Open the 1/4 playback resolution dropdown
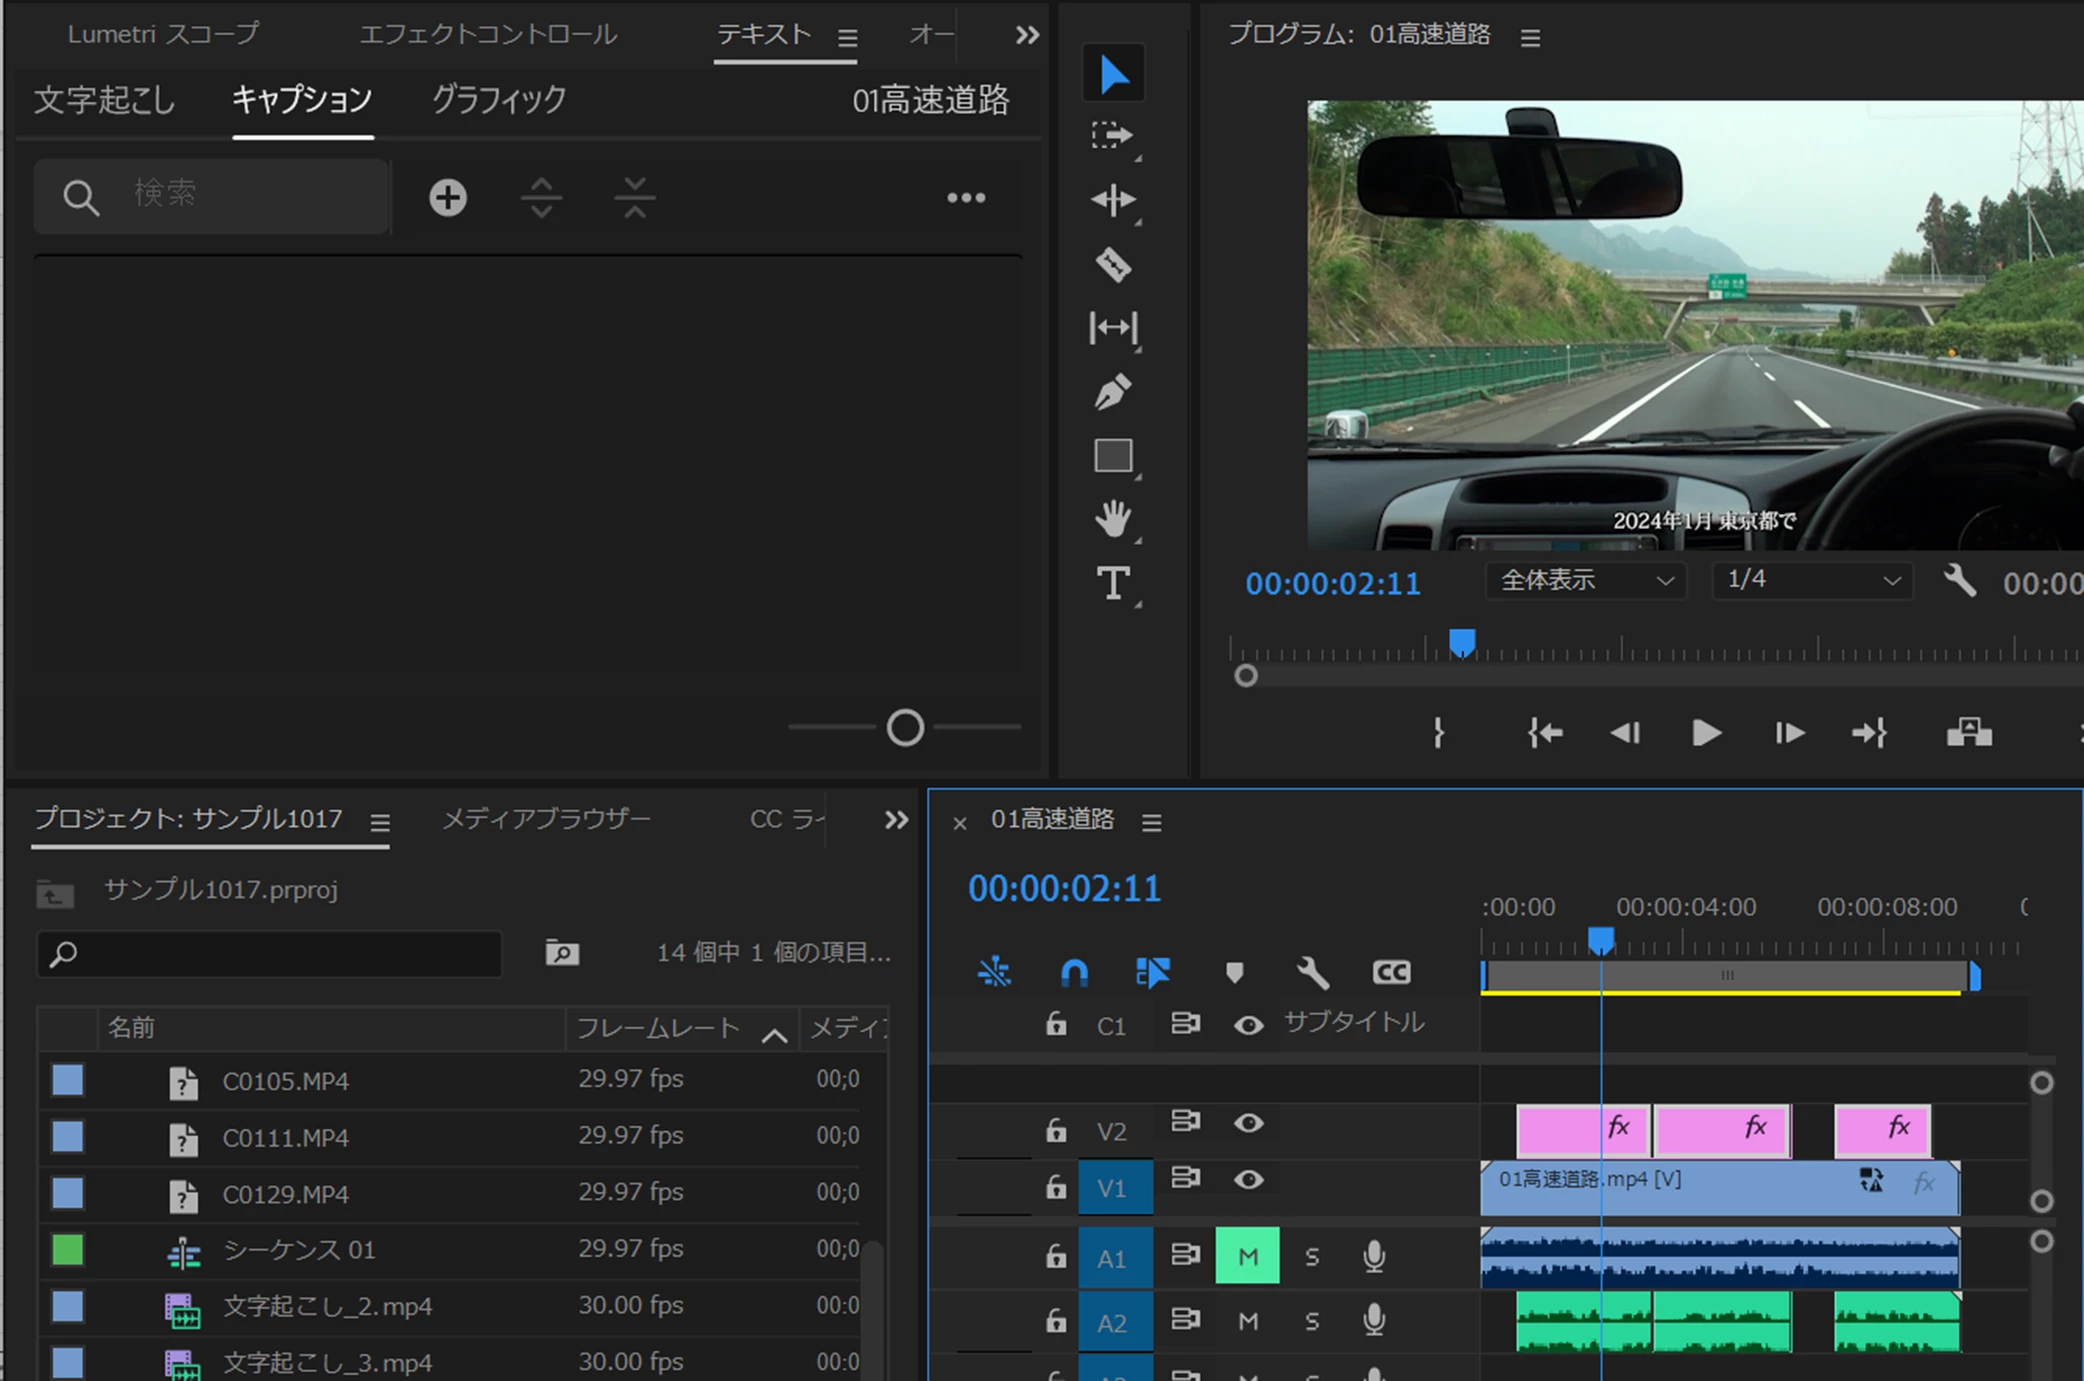2084x1381 pixels. click(1812, 580)
